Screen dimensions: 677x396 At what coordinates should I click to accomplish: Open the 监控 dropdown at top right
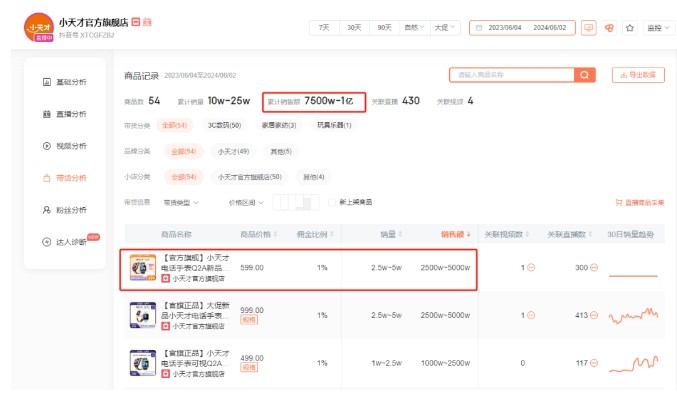(658, 28)
